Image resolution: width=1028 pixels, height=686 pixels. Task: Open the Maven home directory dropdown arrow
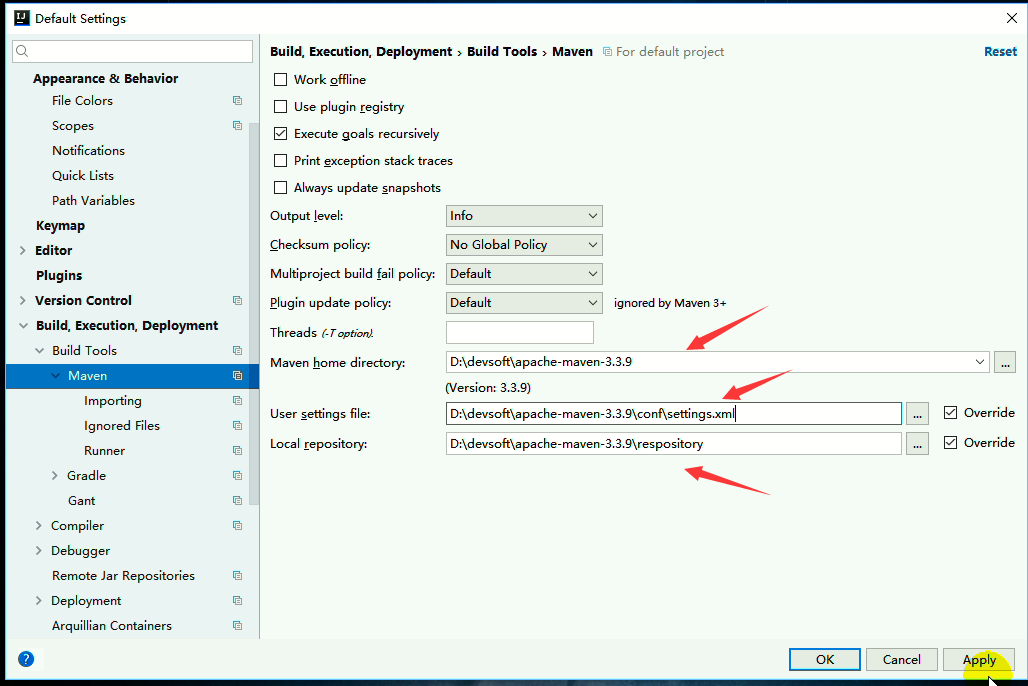[x=979, y=362]
